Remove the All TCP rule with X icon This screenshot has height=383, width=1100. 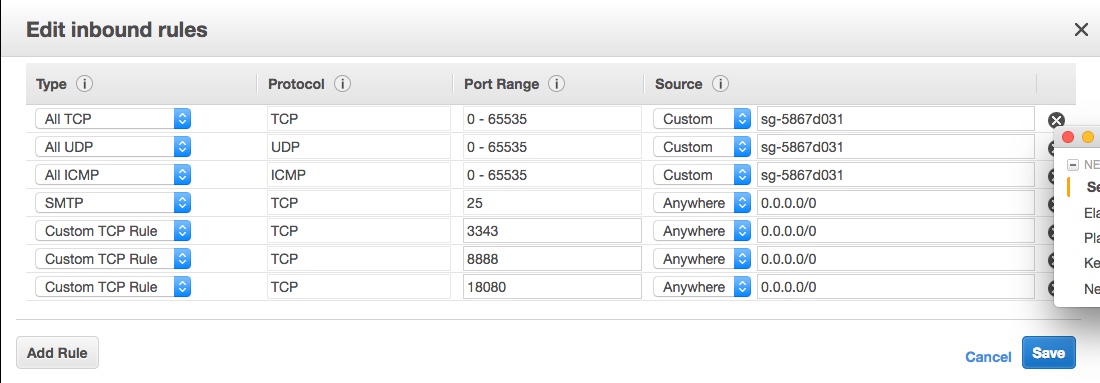[1056, 120]
